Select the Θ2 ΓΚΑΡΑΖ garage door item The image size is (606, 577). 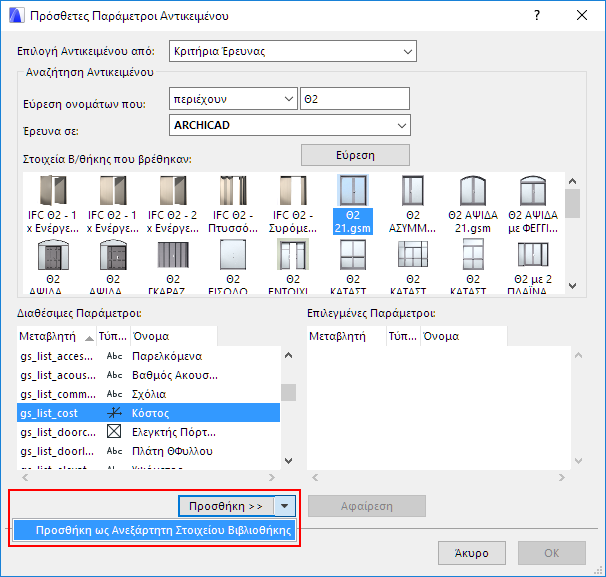173,267
